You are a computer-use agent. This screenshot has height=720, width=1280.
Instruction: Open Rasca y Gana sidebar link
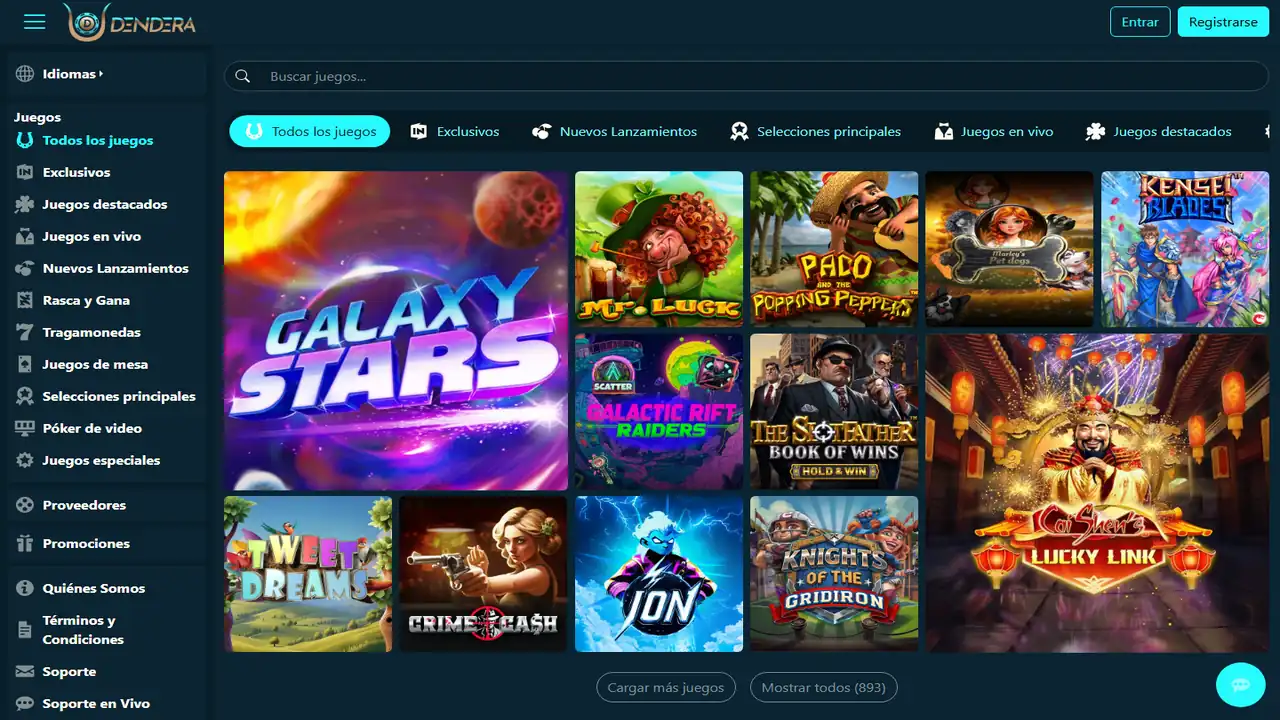[86, 301]
